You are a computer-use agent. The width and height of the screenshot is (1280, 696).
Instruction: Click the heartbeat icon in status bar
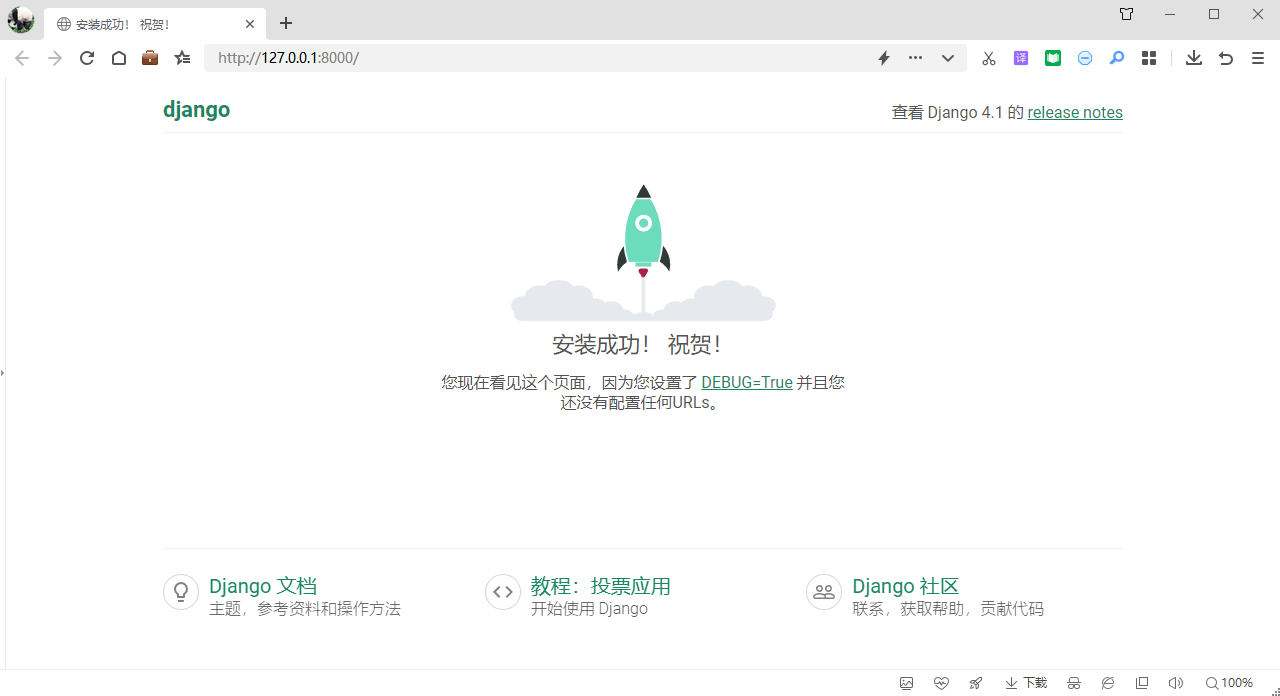click(x=941, y=683)
